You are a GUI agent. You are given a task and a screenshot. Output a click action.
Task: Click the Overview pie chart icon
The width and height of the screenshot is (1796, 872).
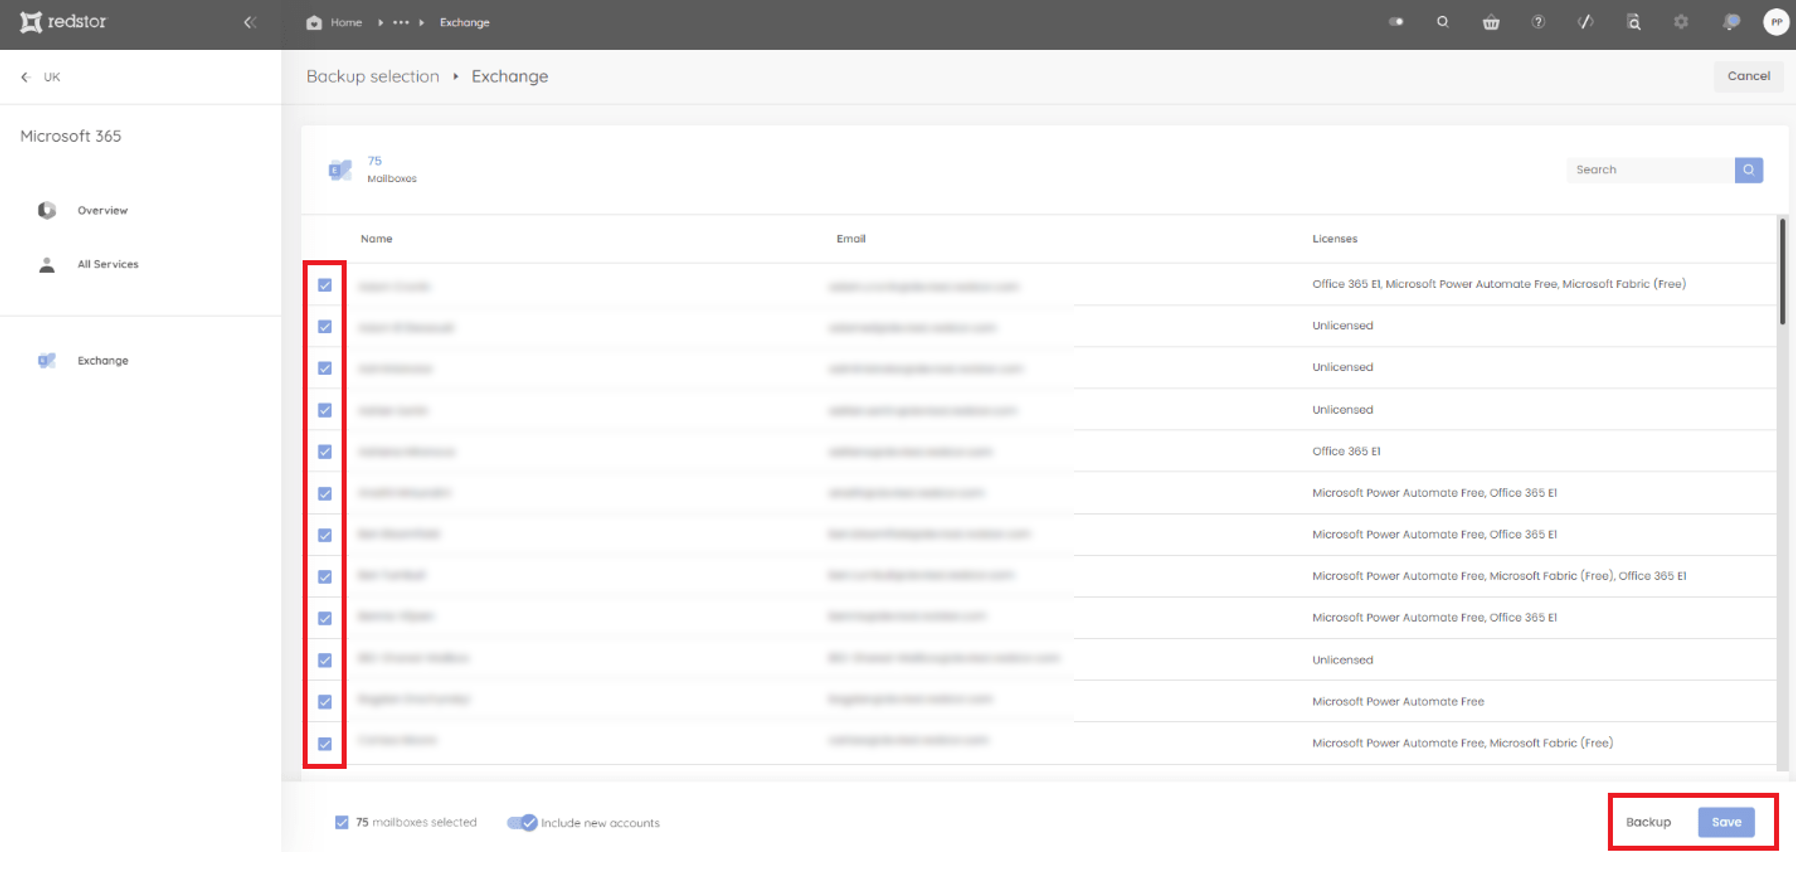click(47, 210)
